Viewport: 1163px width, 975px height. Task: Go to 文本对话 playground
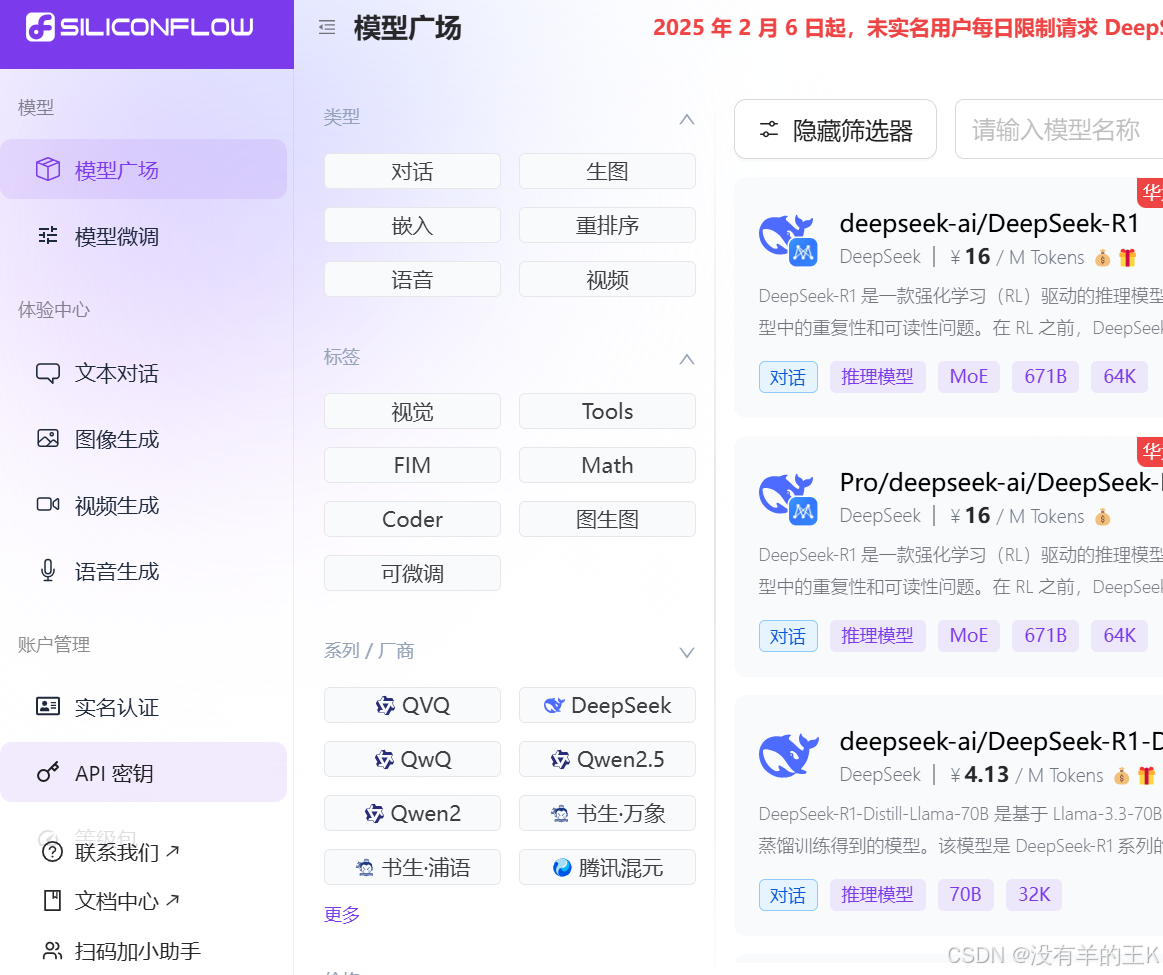(143, 372)
